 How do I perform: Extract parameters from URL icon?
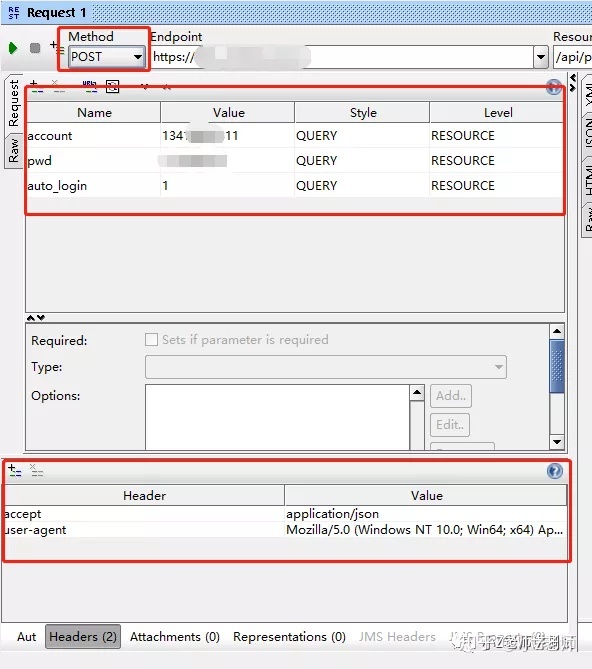90,87
